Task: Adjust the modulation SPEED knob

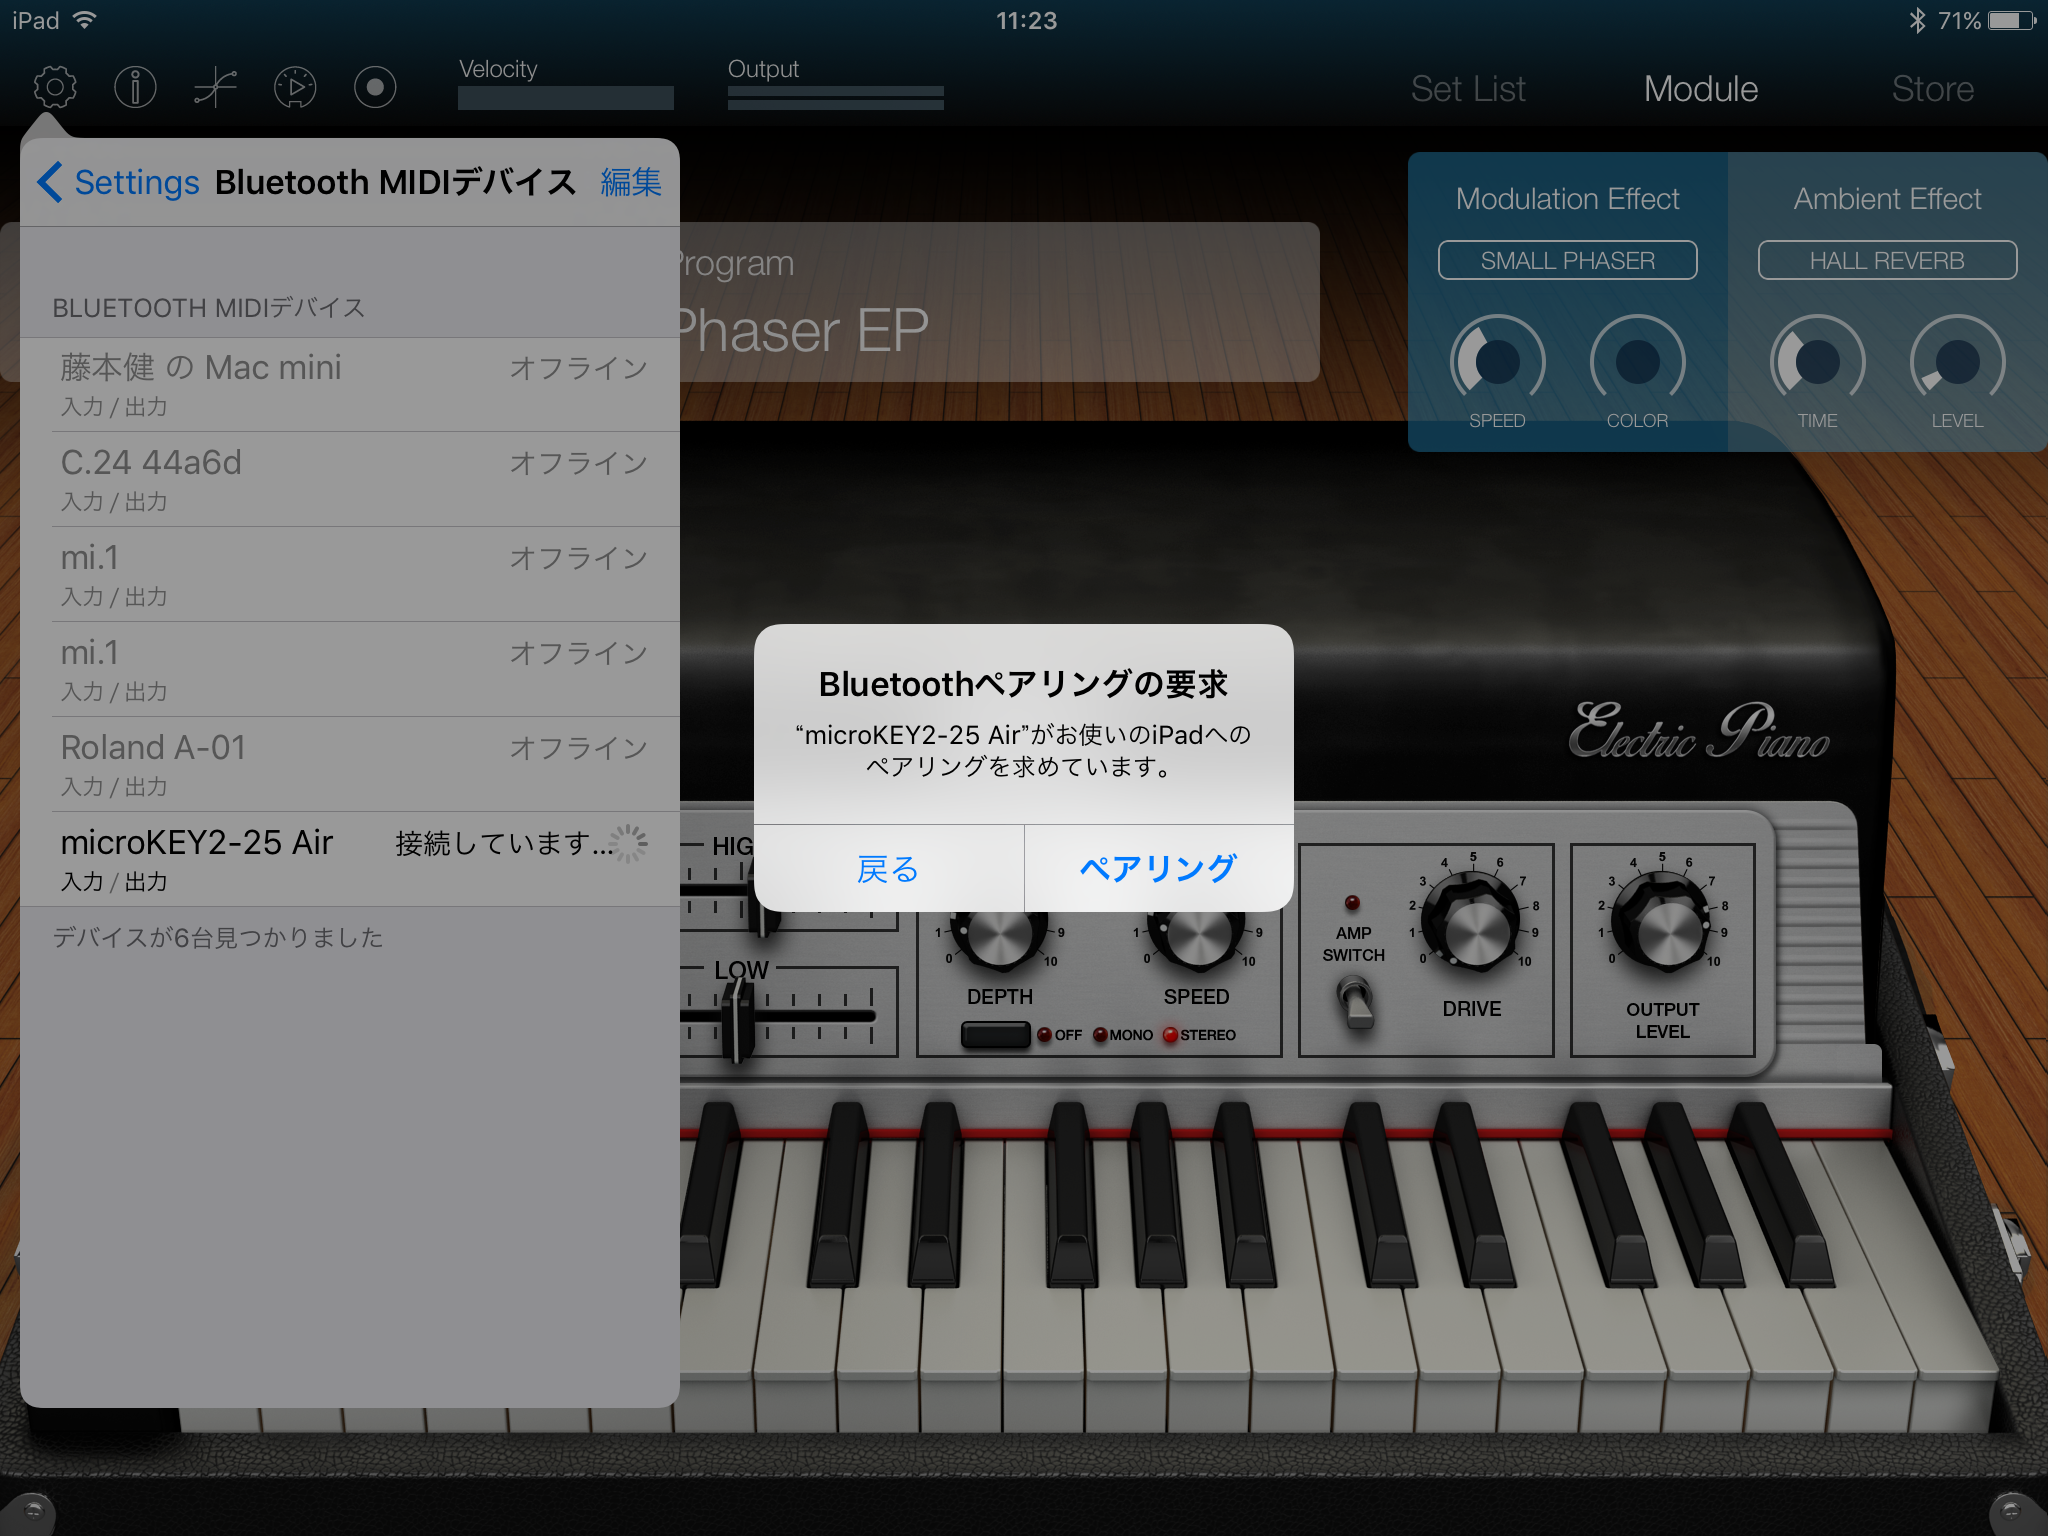Action: [1497, 362]
